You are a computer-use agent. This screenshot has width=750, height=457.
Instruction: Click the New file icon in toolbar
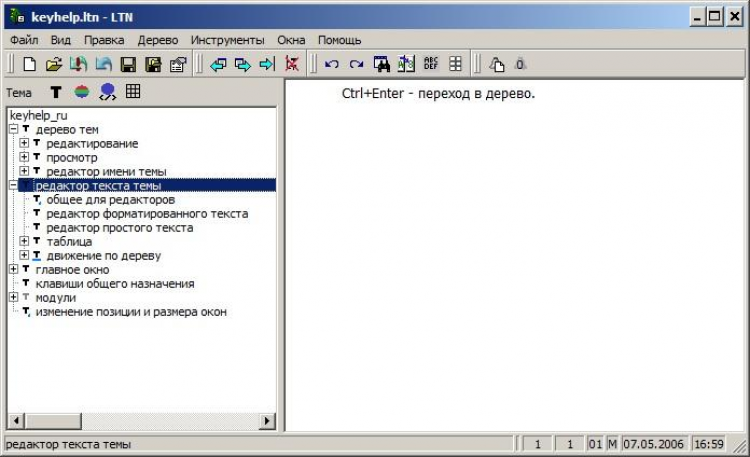click(x=30, y=64)
